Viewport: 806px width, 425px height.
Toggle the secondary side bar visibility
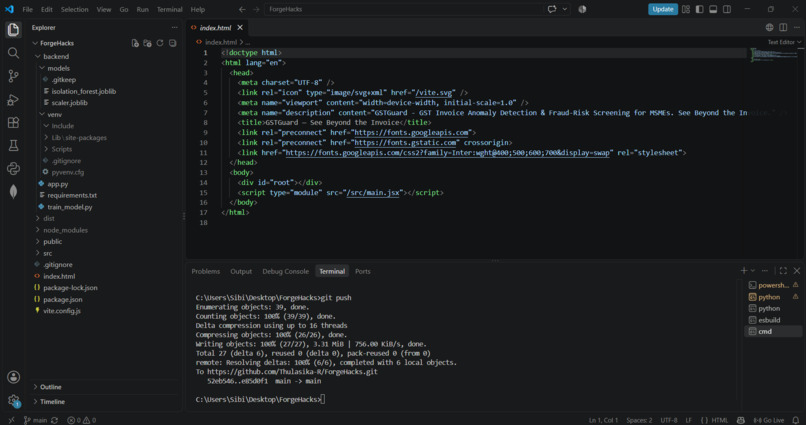(727, 9)
